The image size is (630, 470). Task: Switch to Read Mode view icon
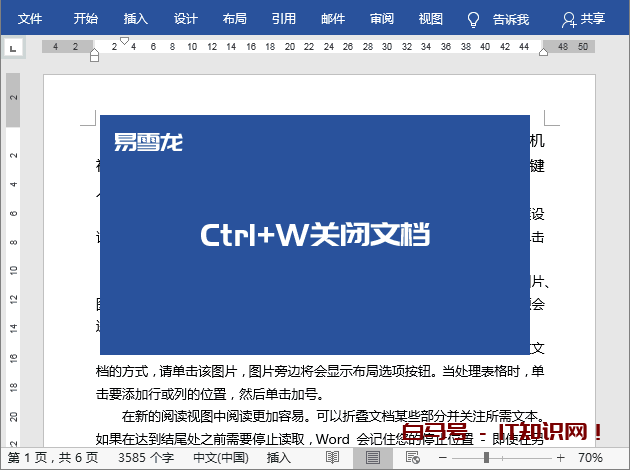click(x=334, y=457)
